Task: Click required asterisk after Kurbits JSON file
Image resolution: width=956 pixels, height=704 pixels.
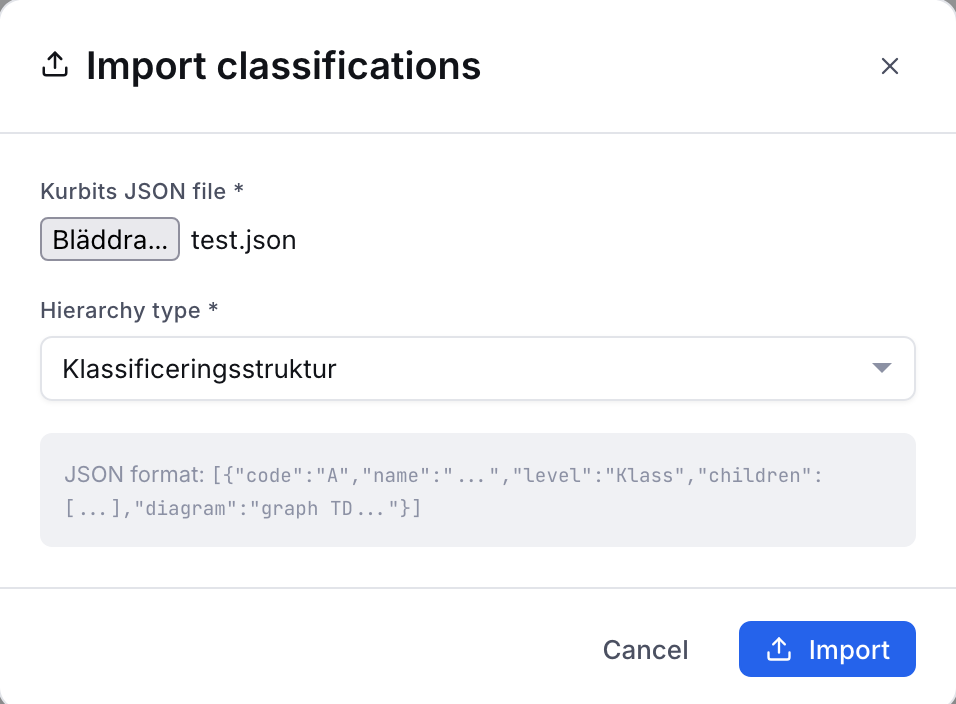Action: tap(239, 188)
